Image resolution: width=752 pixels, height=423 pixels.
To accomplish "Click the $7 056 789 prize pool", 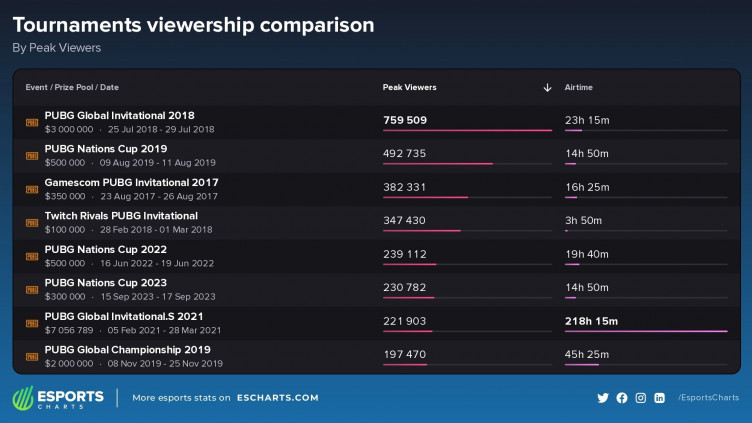I will click(x=69, y=330).
